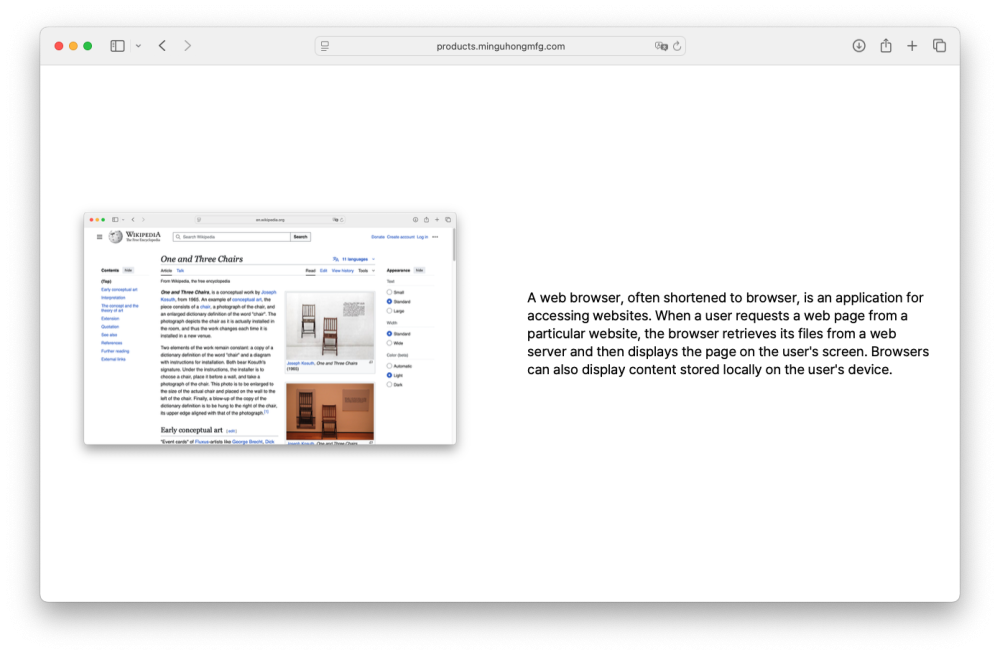
Task: Go forward using the main Safari forward arrow
Action: 188,46
